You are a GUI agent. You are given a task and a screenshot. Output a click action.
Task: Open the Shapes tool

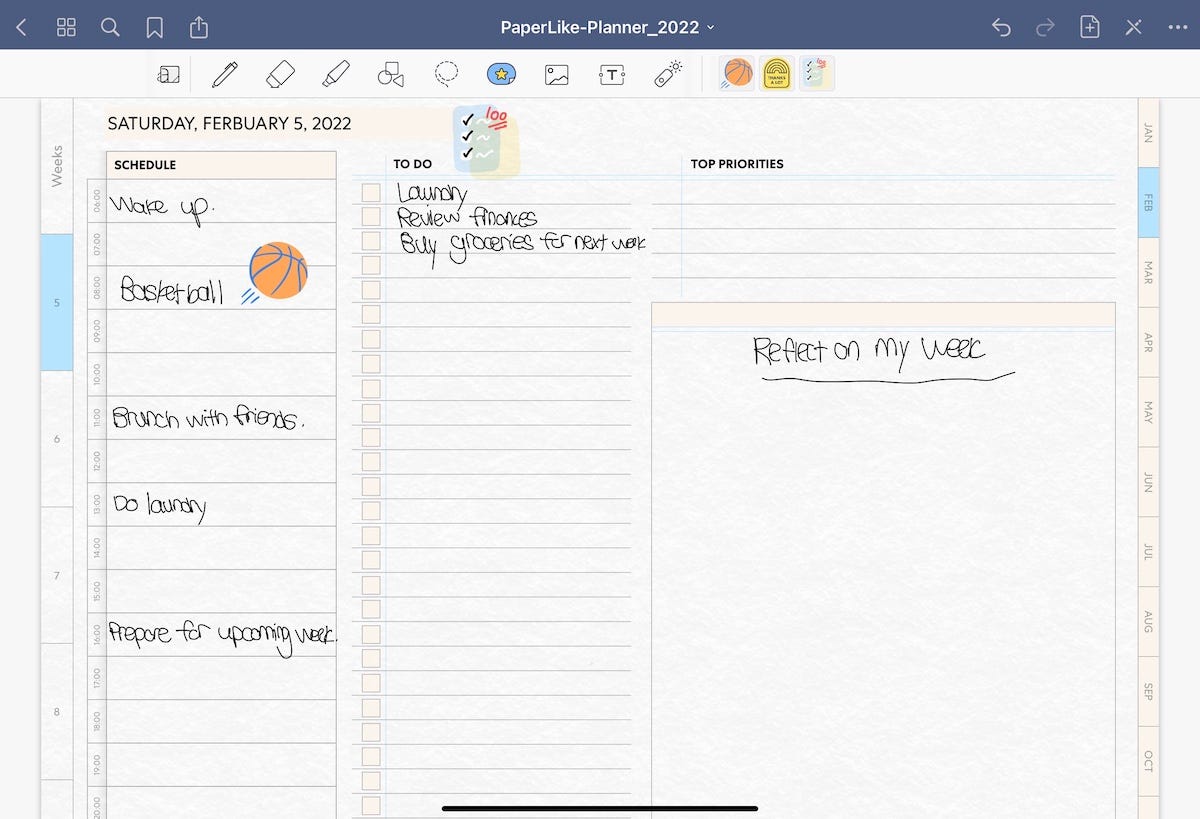[391, 73]
